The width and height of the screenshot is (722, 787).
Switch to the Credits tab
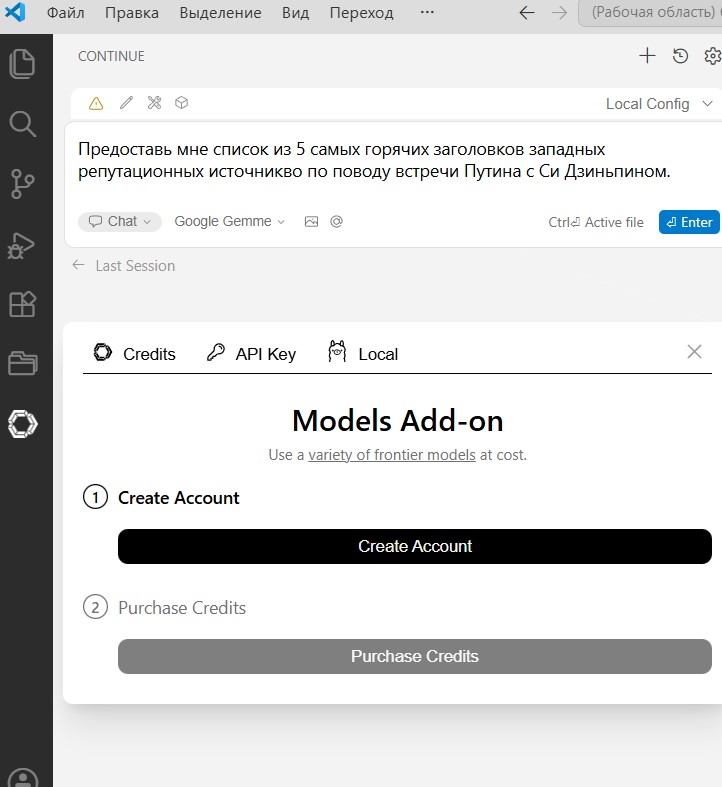point(135,354)
